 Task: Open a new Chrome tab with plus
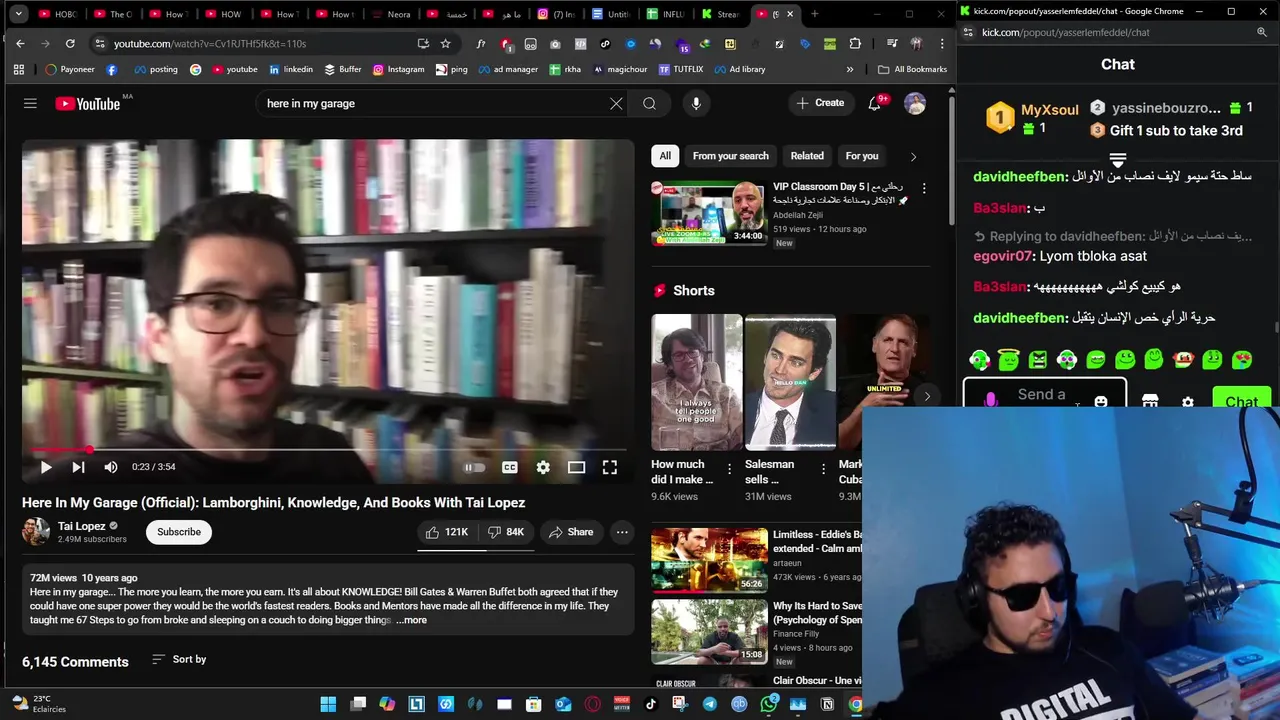[x=815, y=14]
